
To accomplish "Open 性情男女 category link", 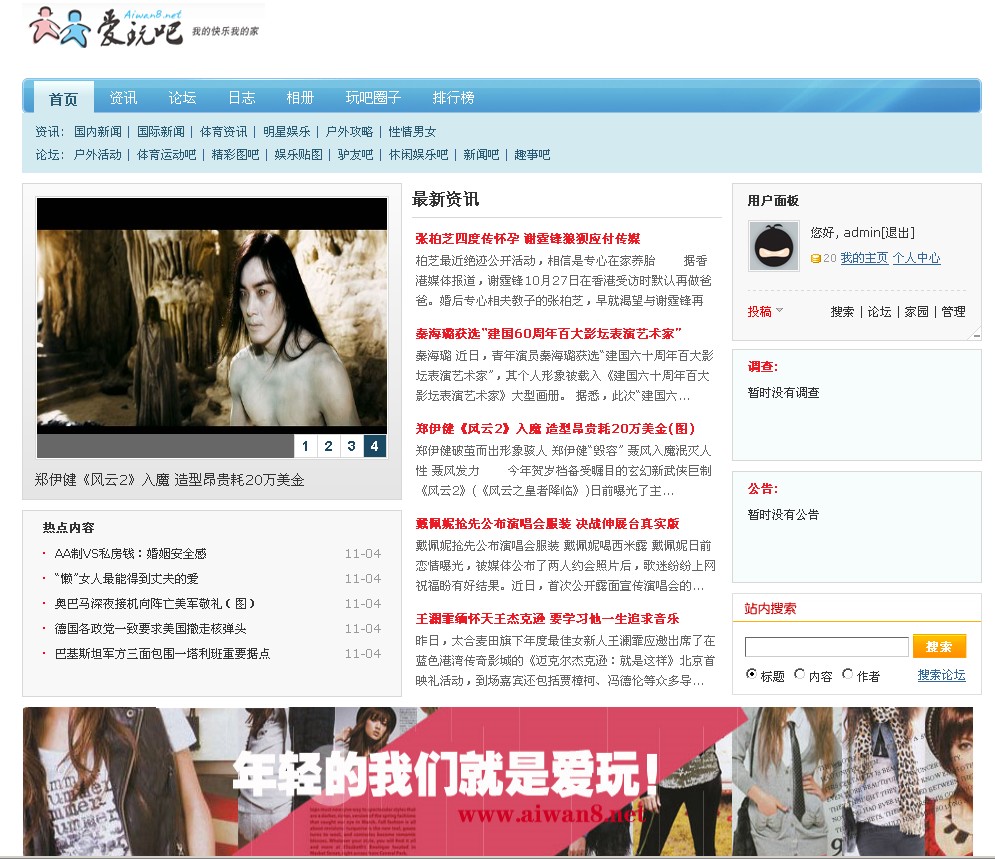I will [412, 131].
